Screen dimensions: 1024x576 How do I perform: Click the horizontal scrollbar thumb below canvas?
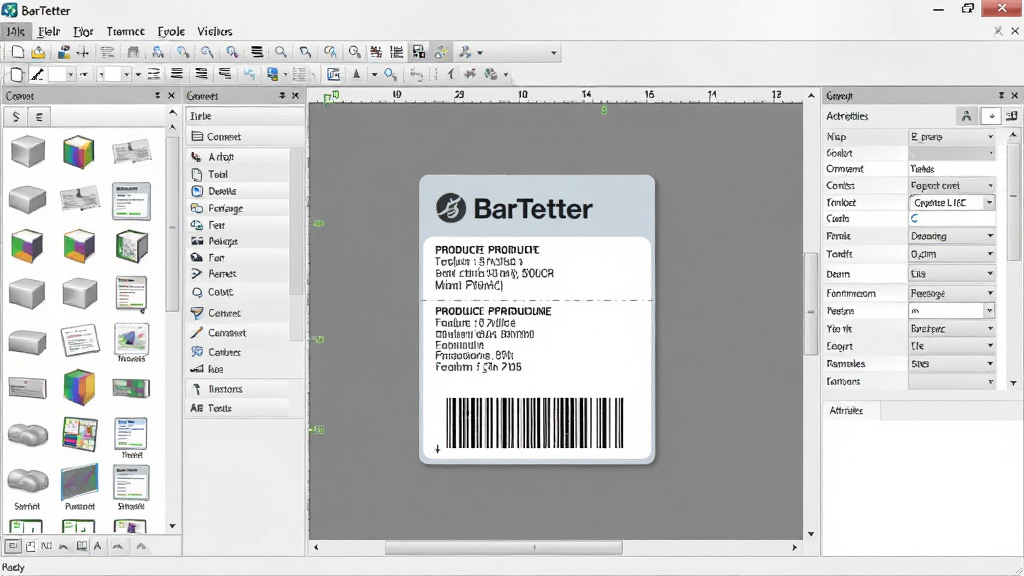click(504, 547)
